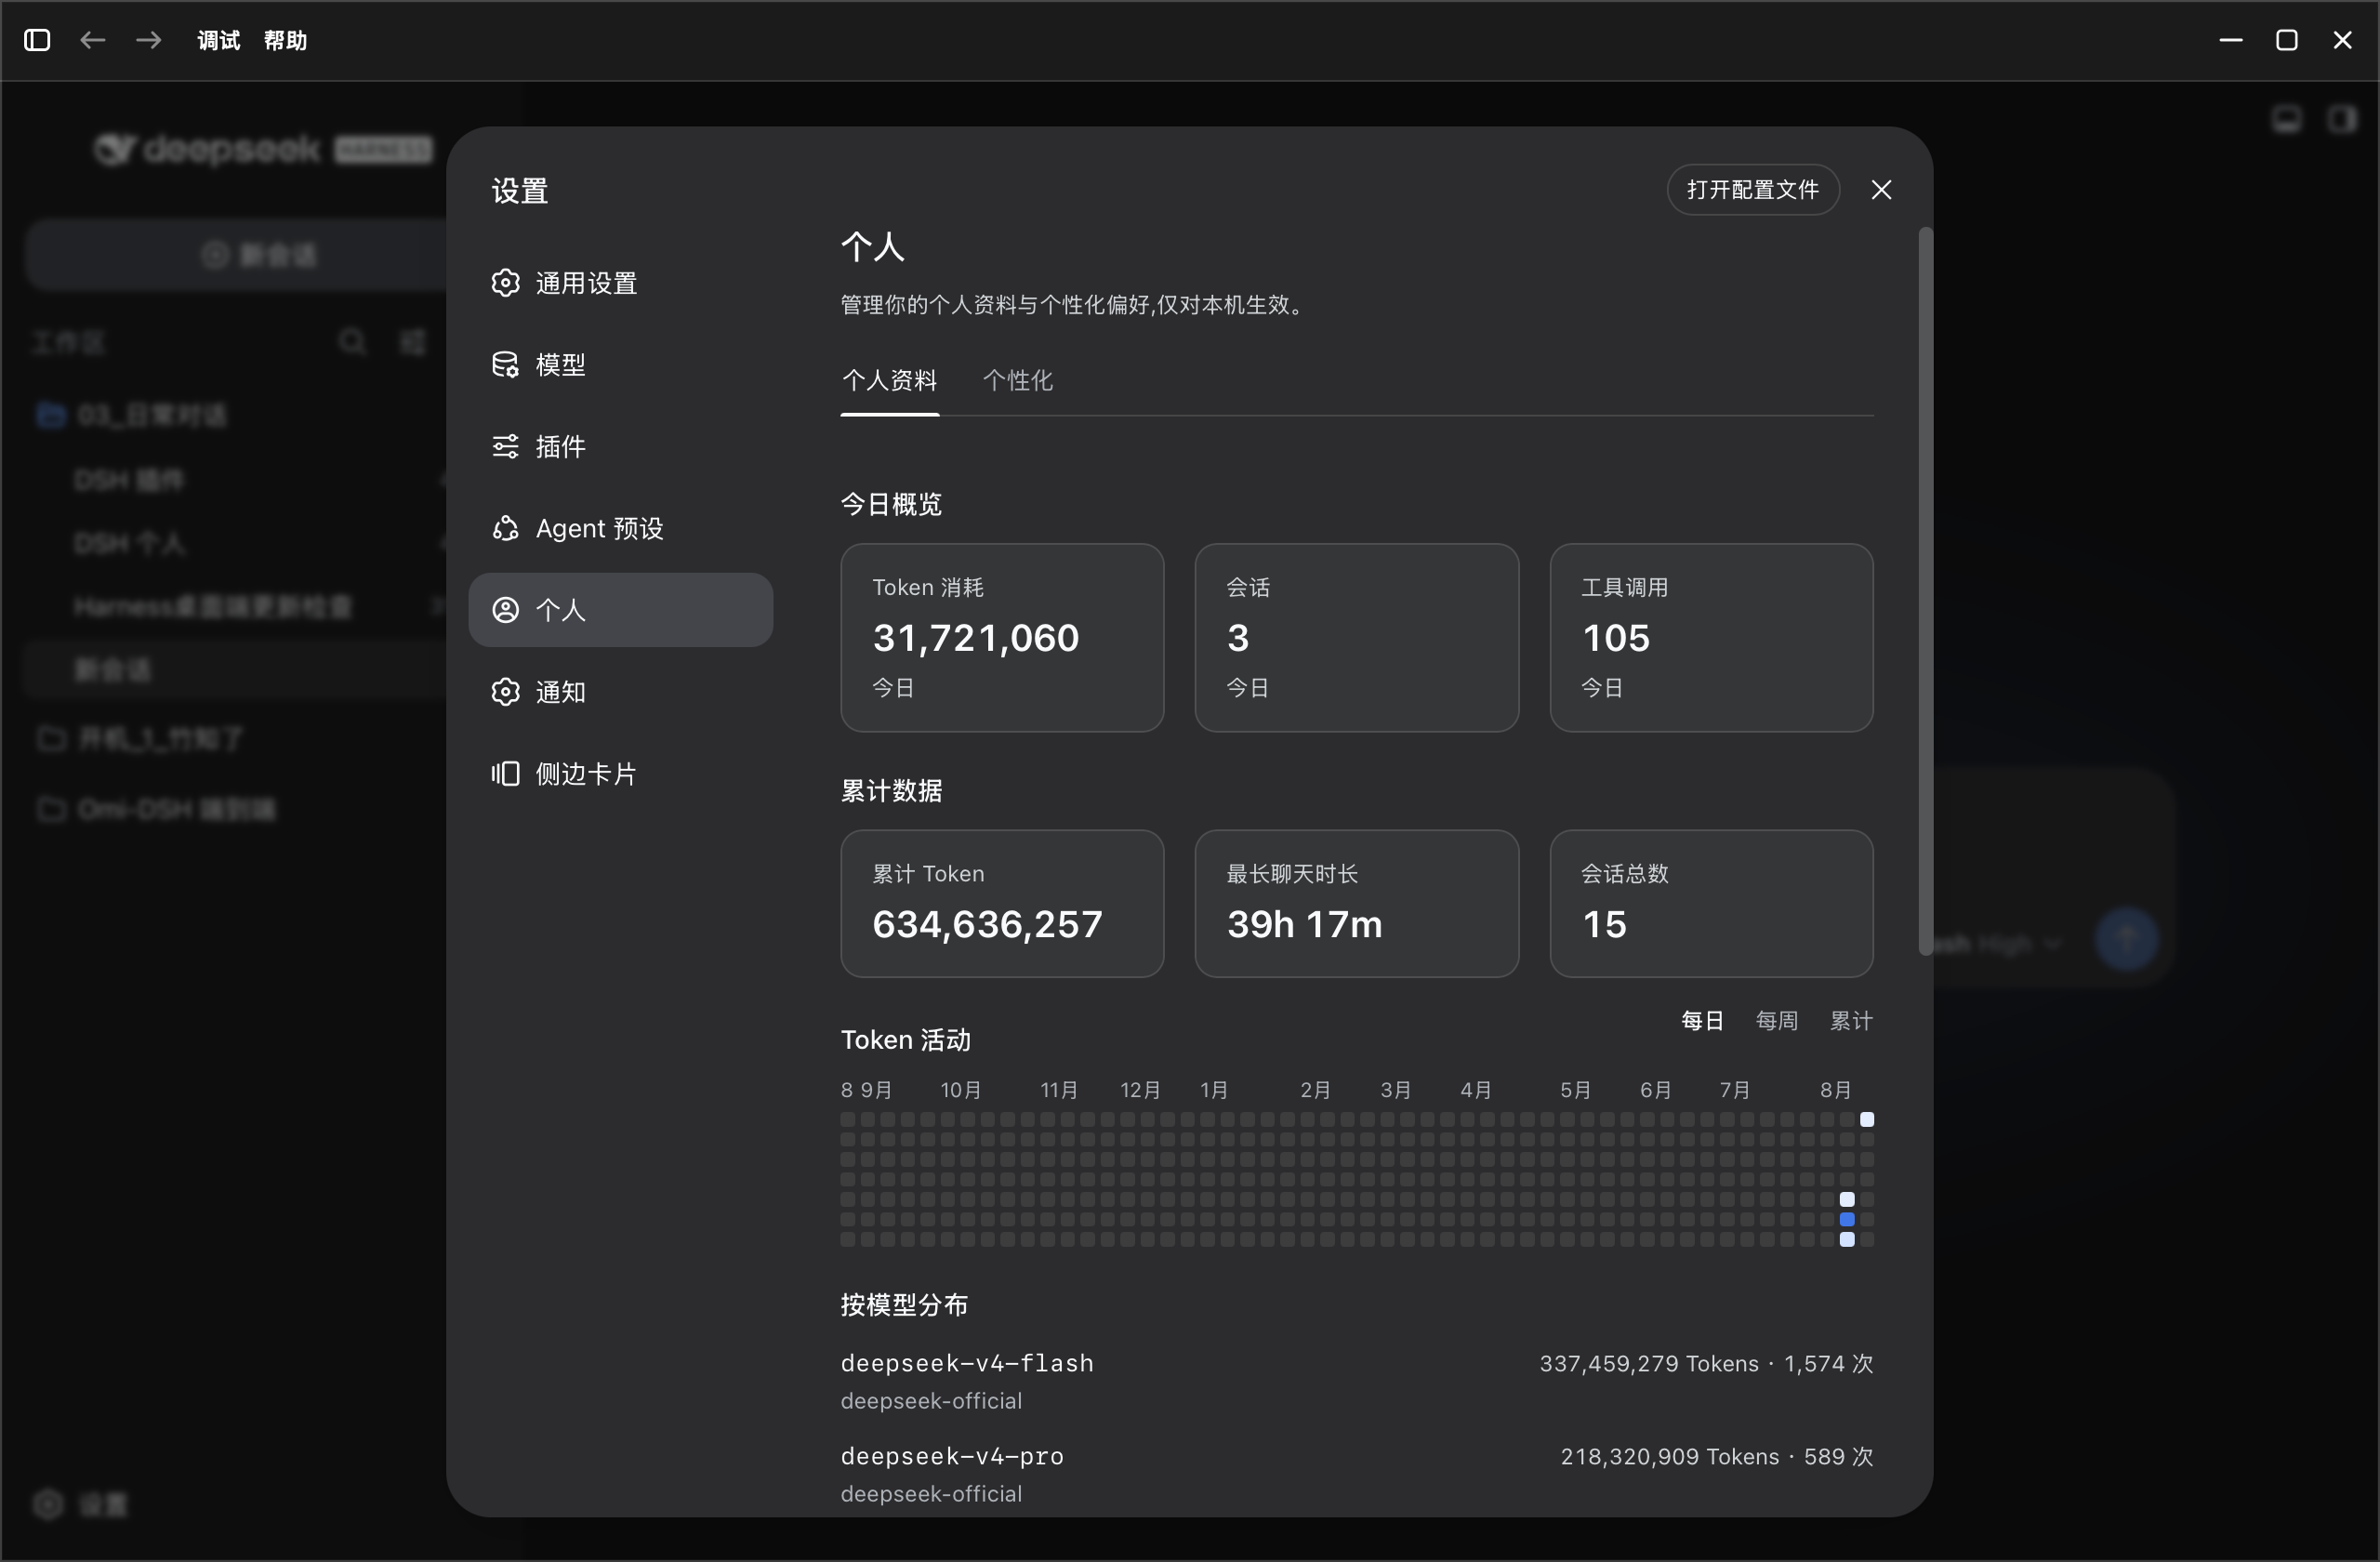Go back with the left arrow
Screen dimensions: 2380x1562
[x=93, y=40]
